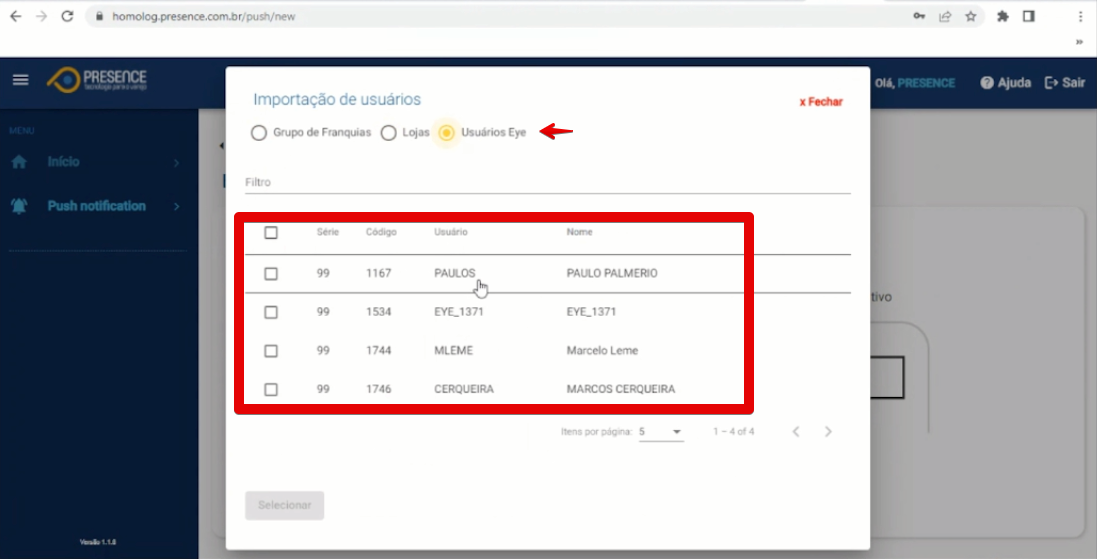Open the Início menu item
1097x559 pixels.
(x=63, y=162)
